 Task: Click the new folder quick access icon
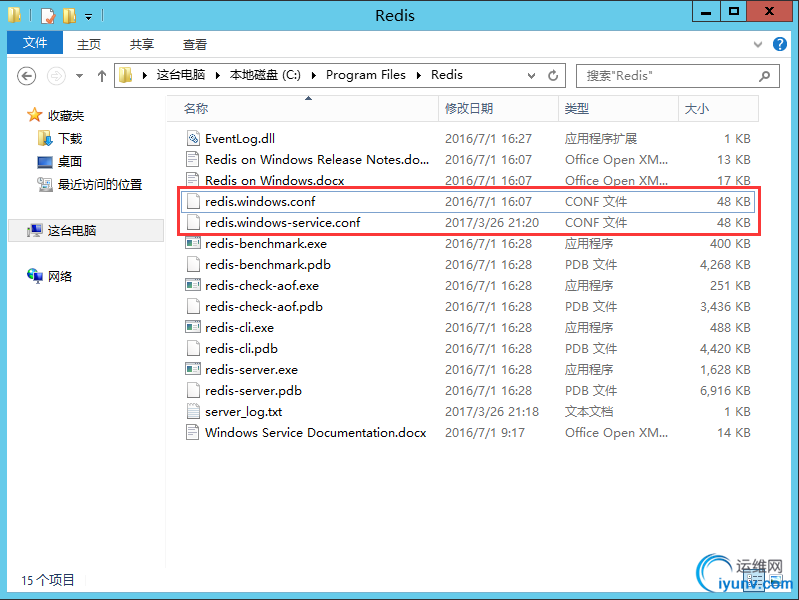pos(69,15)
